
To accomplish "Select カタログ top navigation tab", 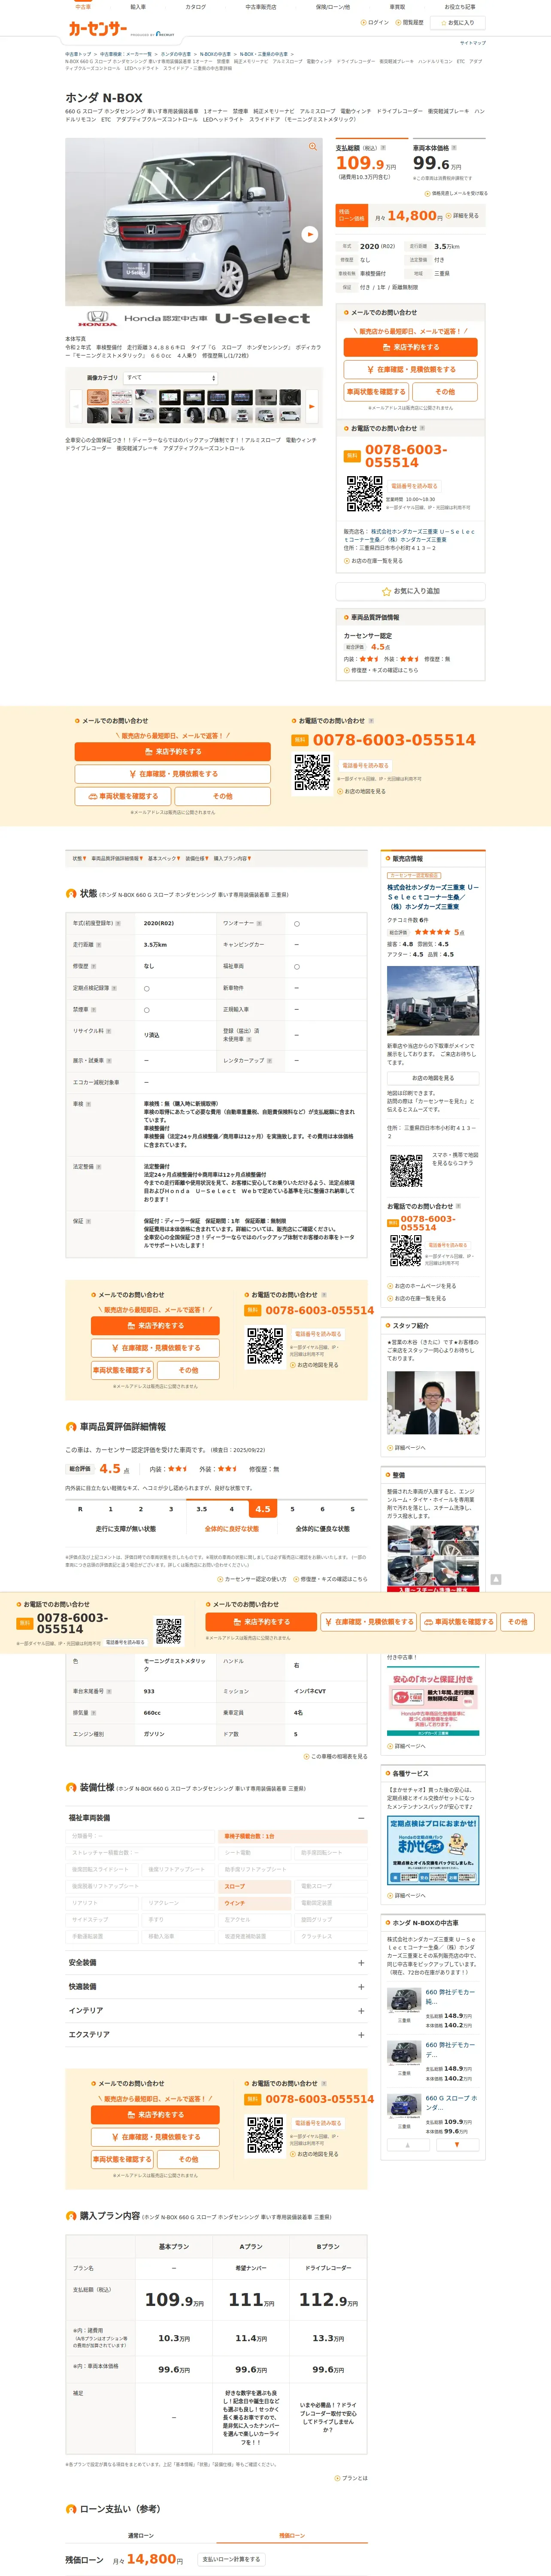I will (x=196, y=7).
